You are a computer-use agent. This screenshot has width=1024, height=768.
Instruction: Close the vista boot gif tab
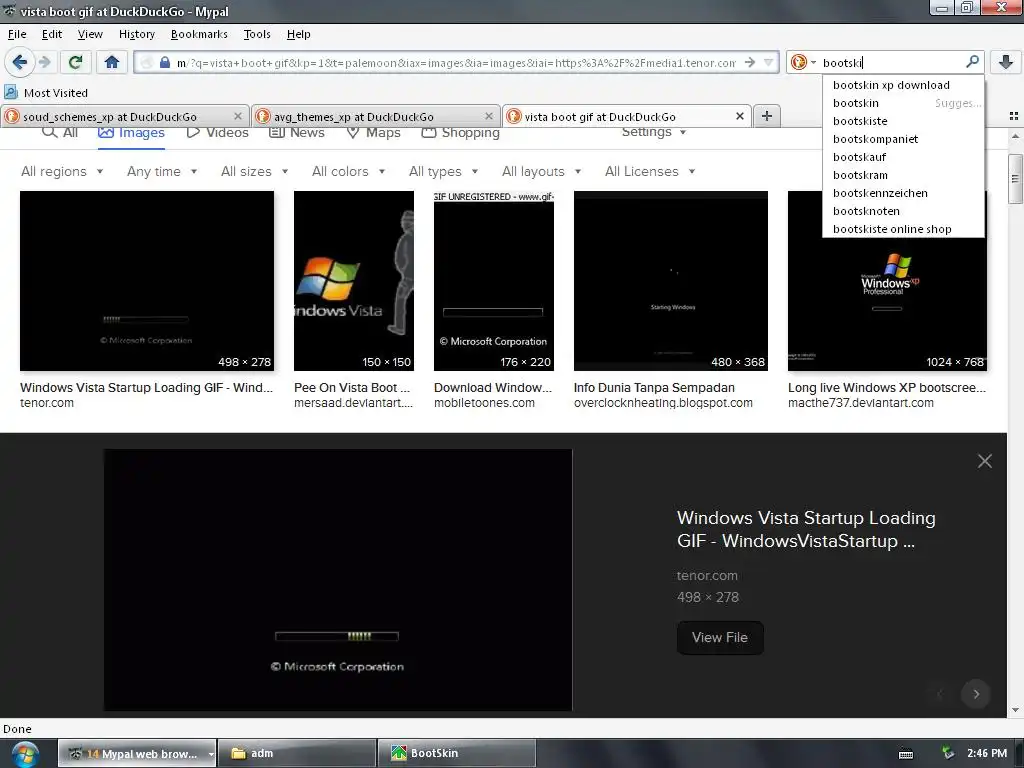740,116
